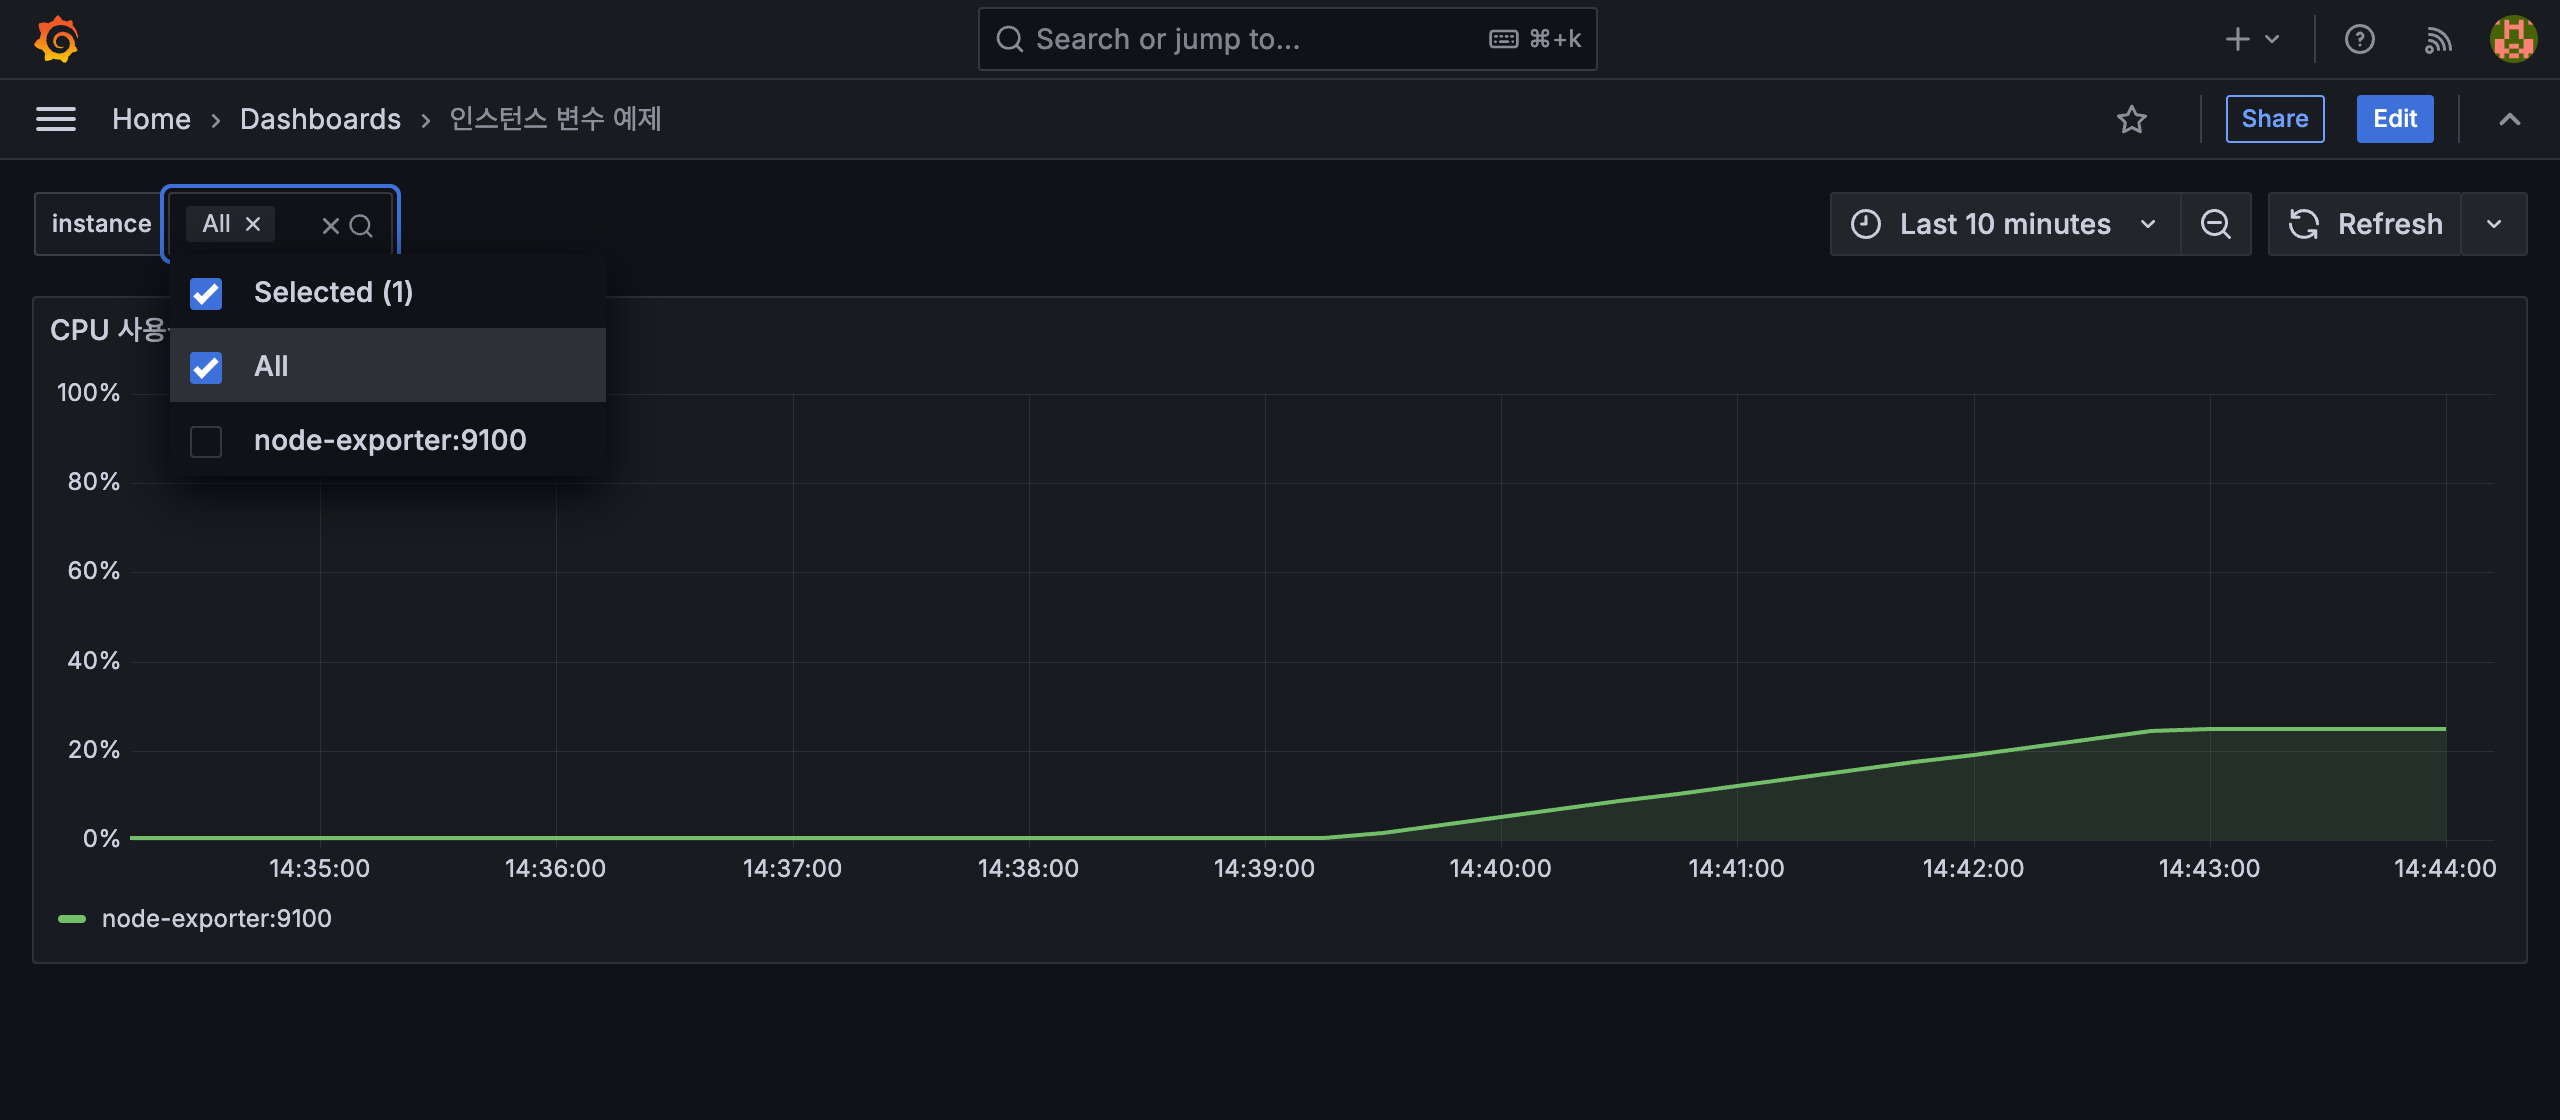Open the Last 10 minutes time picker
This screenshot has height=1120, width=2560.
(2004, 224)
